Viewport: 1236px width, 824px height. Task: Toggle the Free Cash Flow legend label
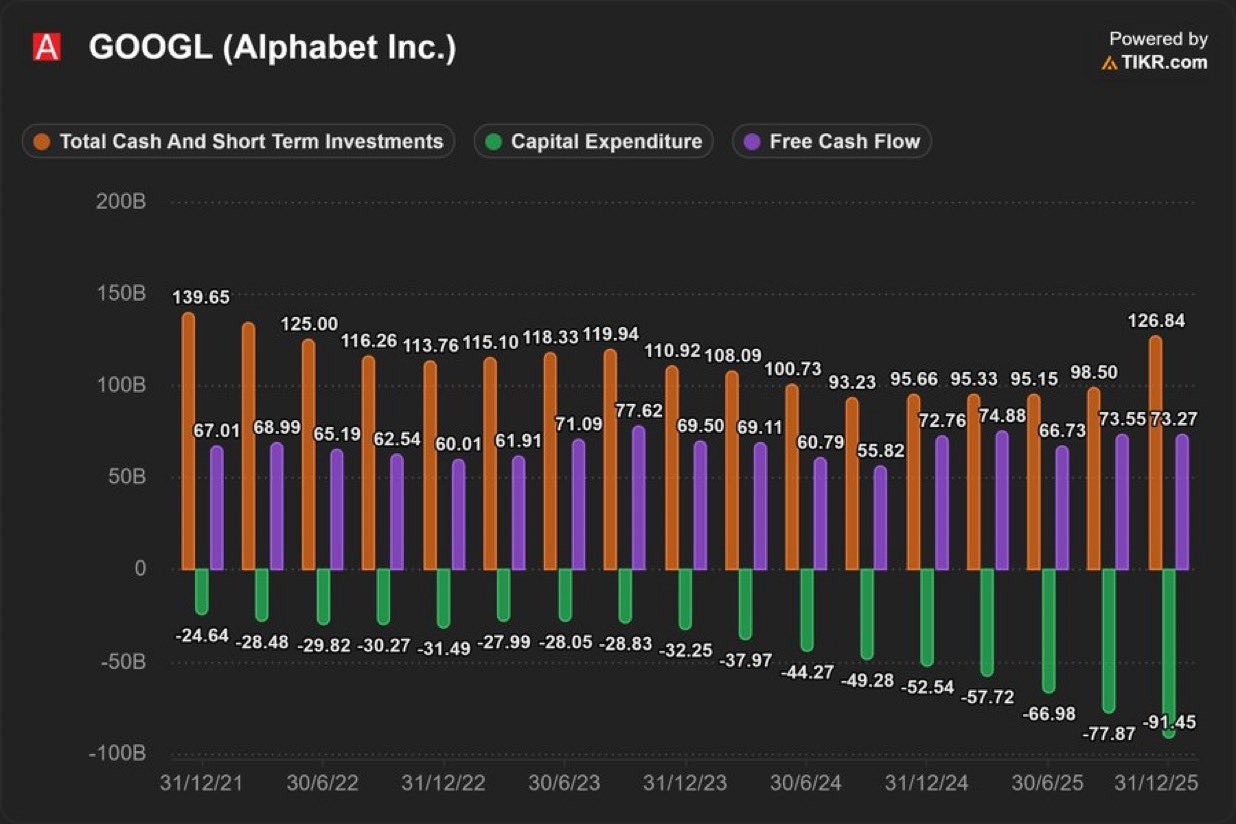coord(844,142)
